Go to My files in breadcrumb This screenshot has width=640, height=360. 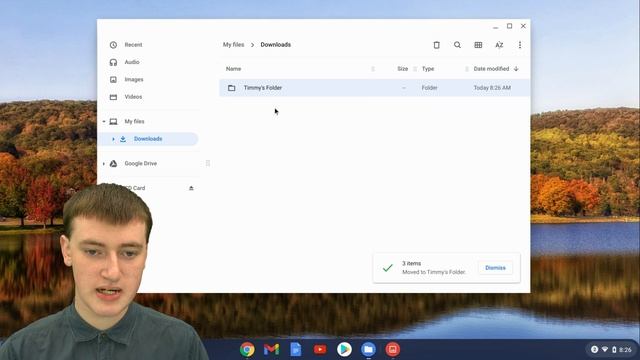point(233,45)
